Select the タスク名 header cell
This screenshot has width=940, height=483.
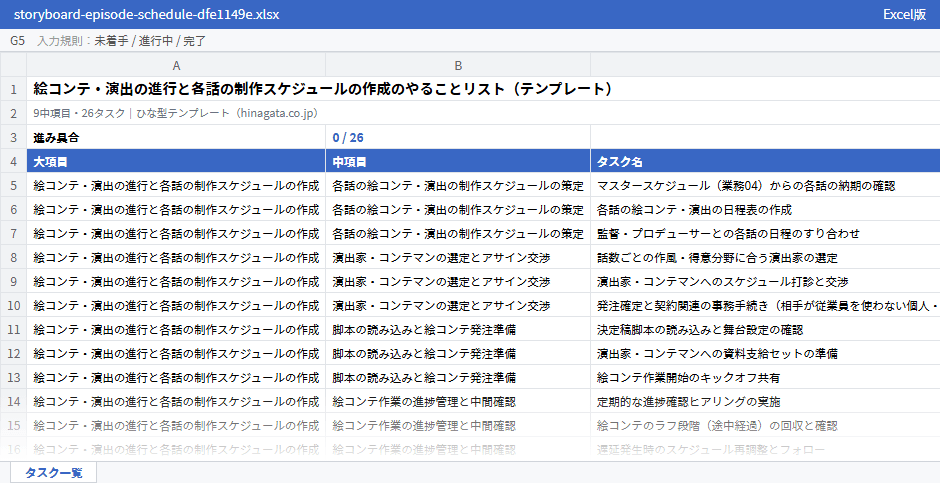[766, 162]
